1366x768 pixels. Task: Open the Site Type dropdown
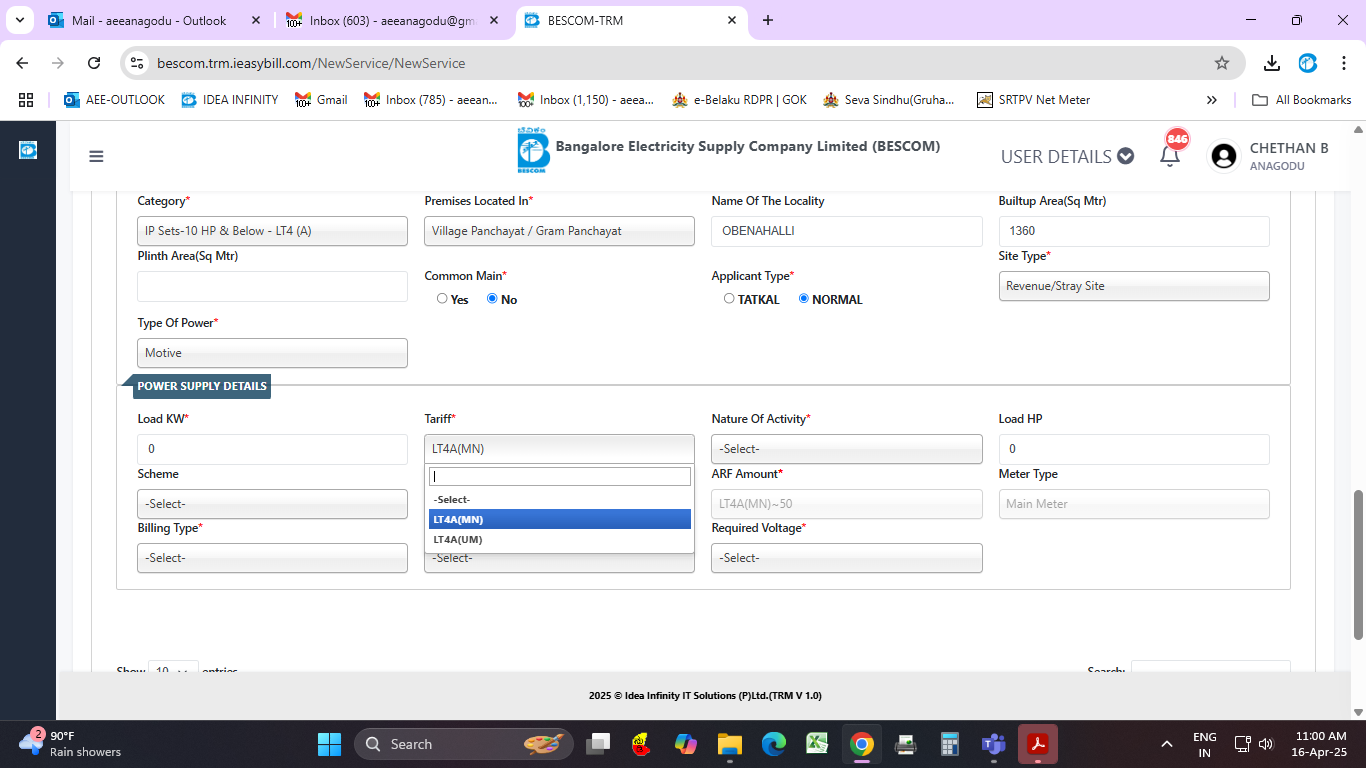(1134, 286)
